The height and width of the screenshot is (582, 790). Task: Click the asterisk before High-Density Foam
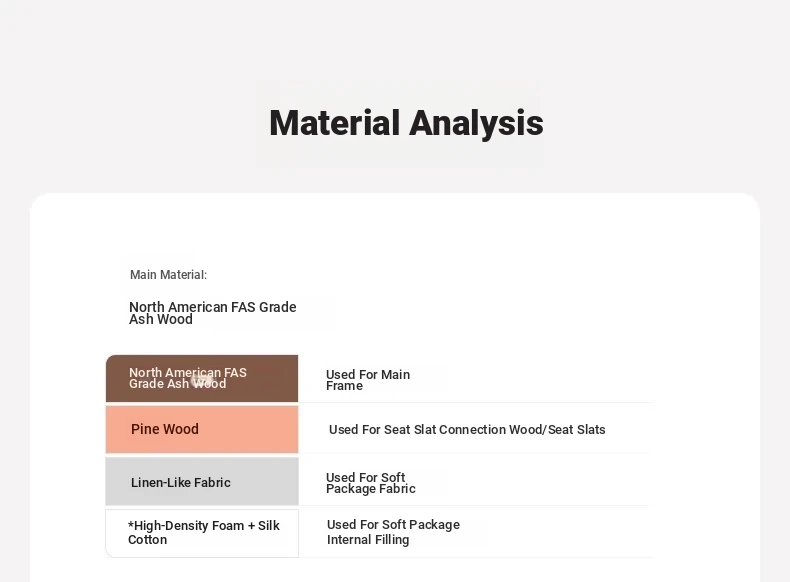pos(130,525)
